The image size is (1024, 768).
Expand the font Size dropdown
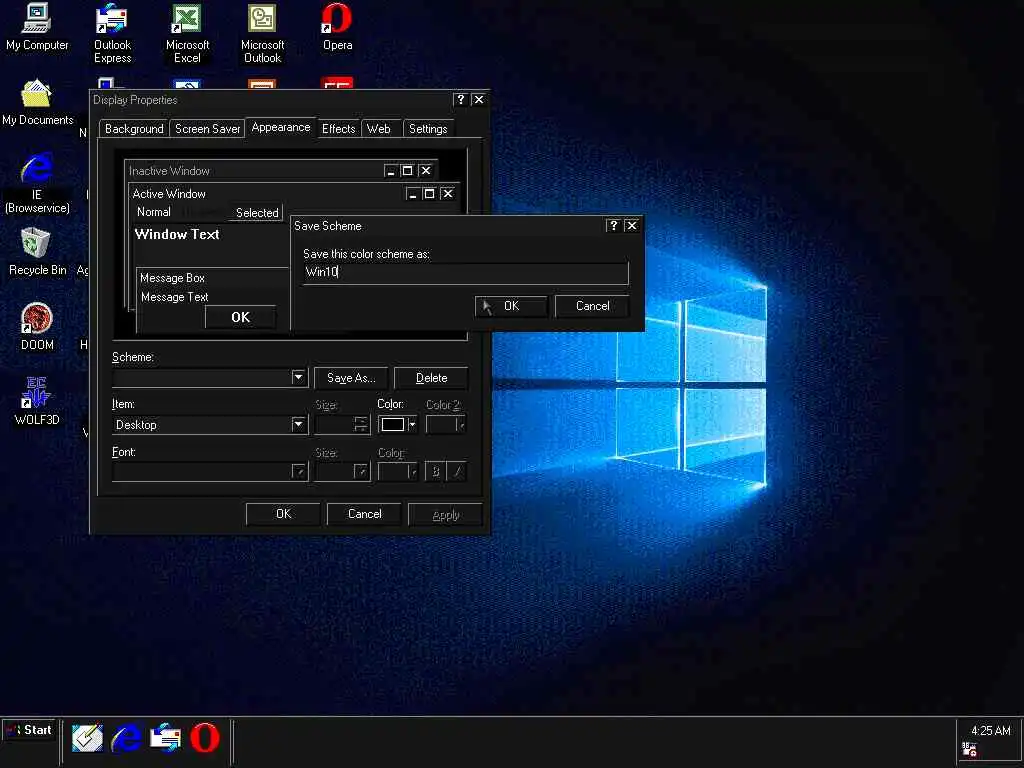coord(361,472)
